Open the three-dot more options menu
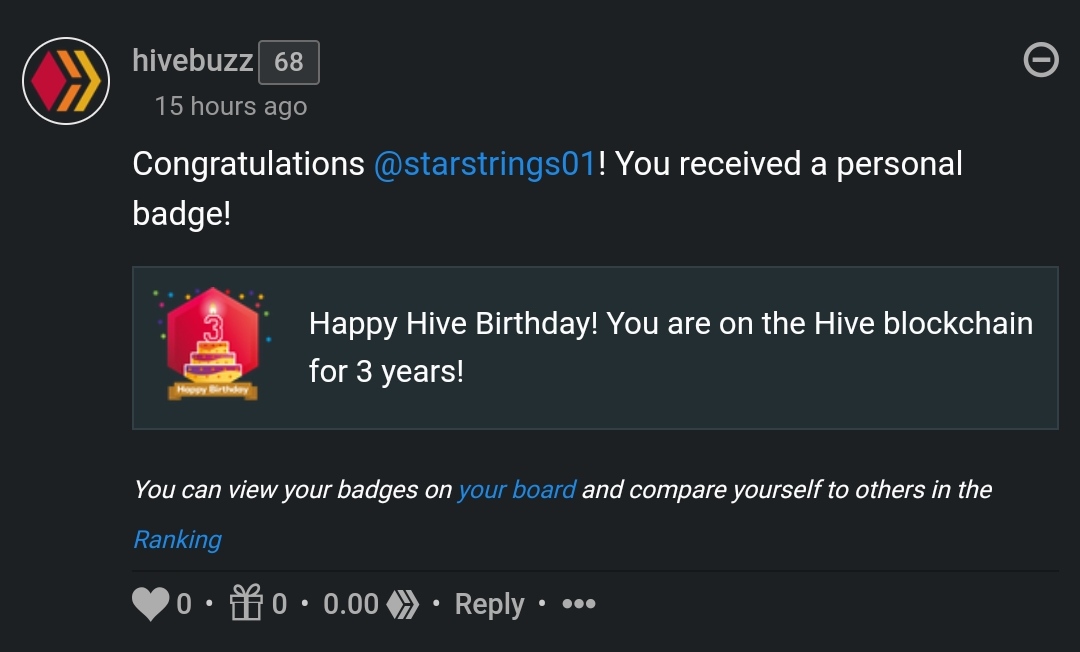The image size is (1080, 652). point(579,604)
